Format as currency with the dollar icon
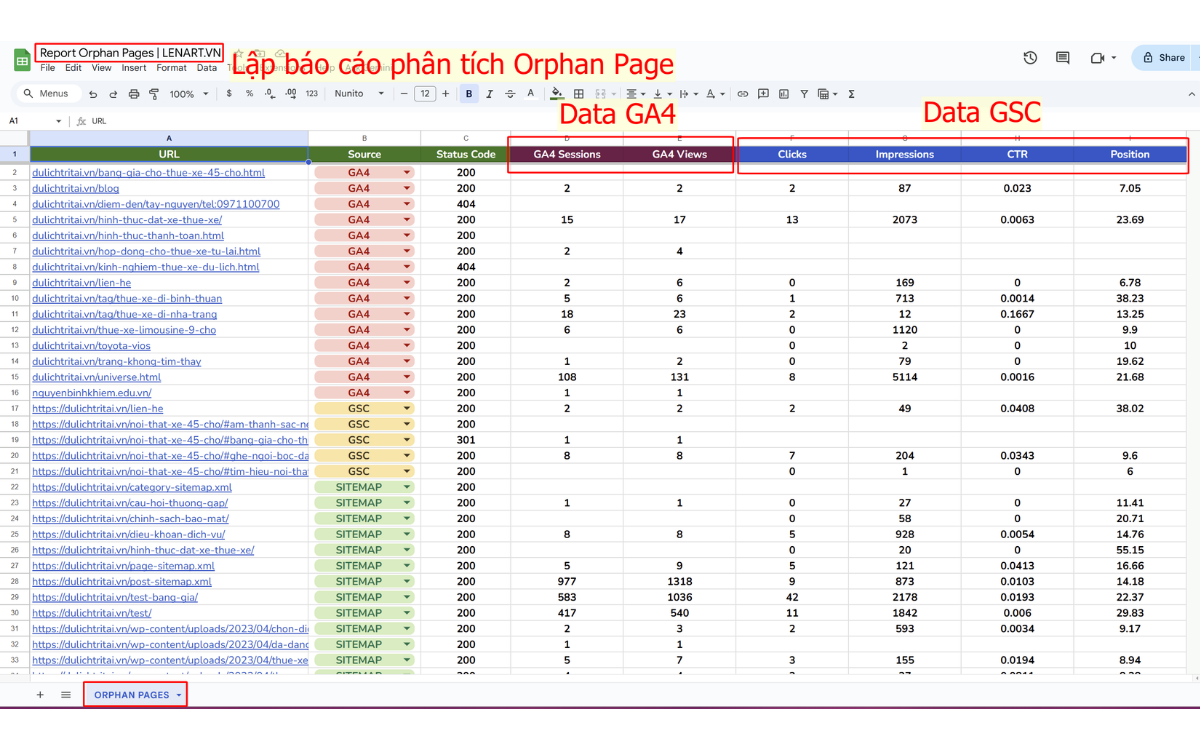This screenshot has width=1200, height=750. tap(228, 93)
